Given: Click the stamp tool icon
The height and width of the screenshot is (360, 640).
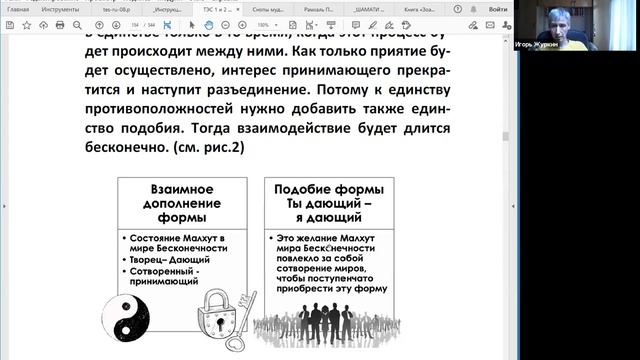Looking at the screenshot, I should point(406,25).
